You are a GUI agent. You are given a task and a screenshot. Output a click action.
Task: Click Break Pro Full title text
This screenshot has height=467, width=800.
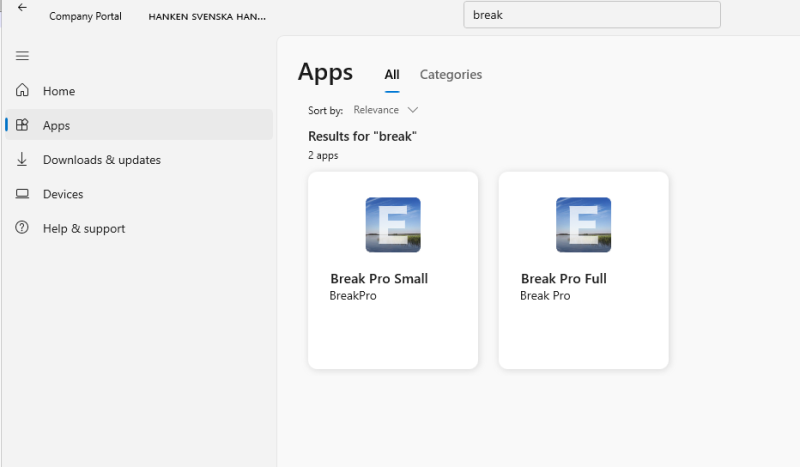tap(564, 279)
